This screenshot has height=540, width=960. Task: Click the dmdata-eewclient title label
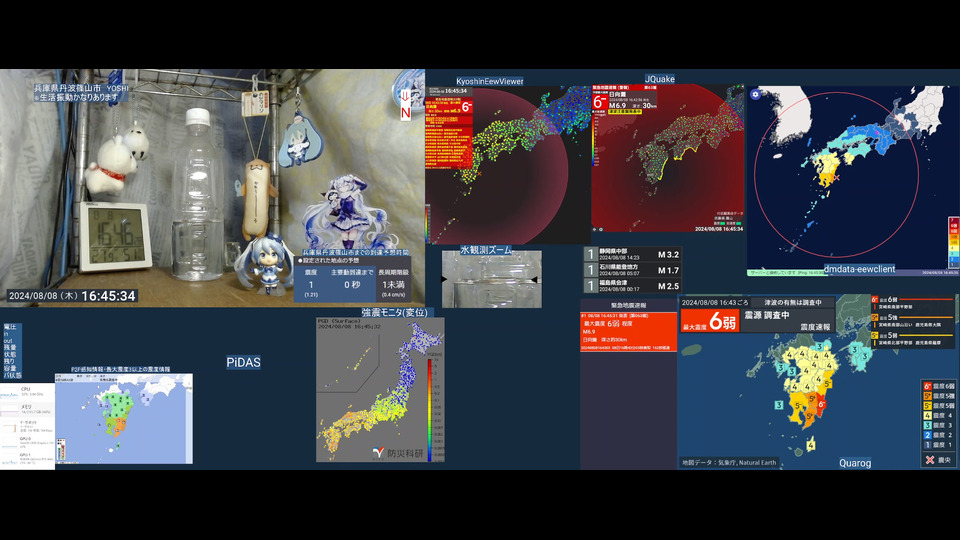859,269
